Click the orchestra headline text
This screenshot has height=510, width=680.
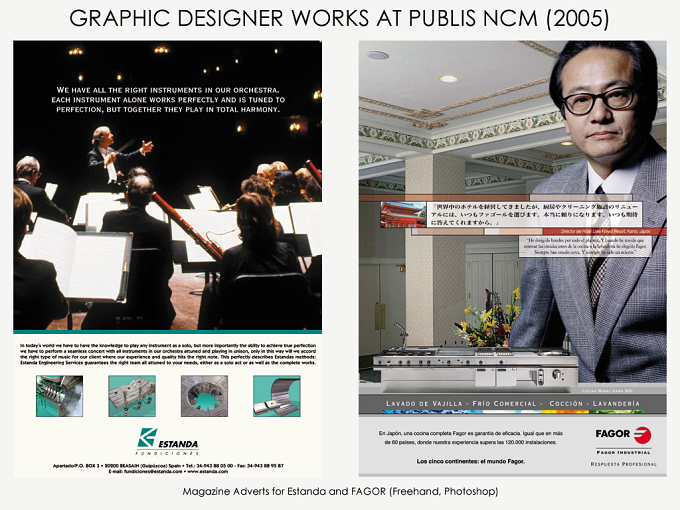point(168,100)
